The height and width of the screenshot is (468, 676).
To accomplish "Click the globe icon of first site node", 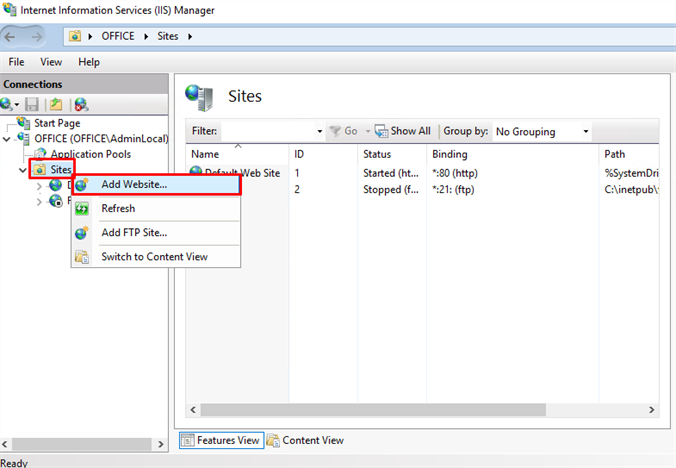I will 56,185.
